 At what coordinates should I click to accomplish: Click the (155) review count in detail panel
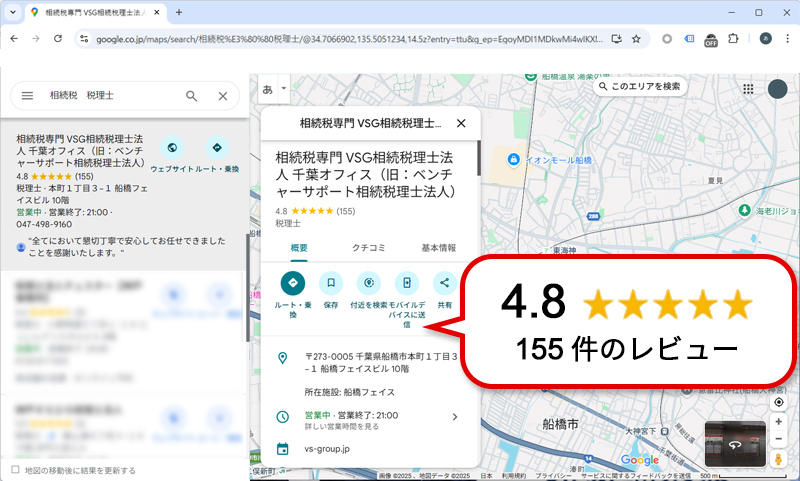click(x=345, y=211)
